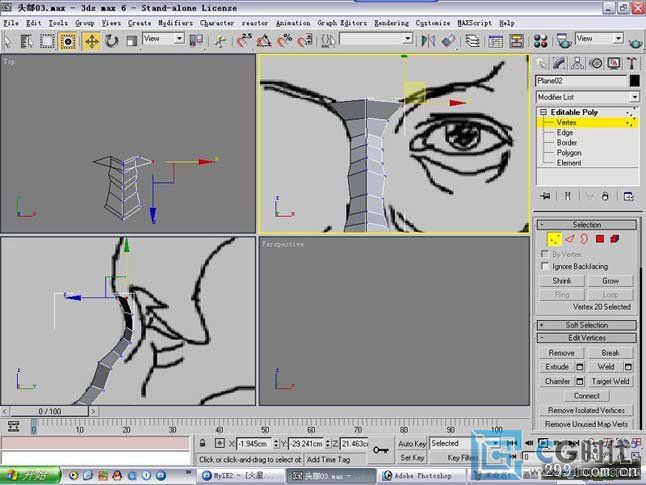This screenshot has height=485, width=646.
Task: Collapse the Editable Poly tree
Action: coord(543,112)
